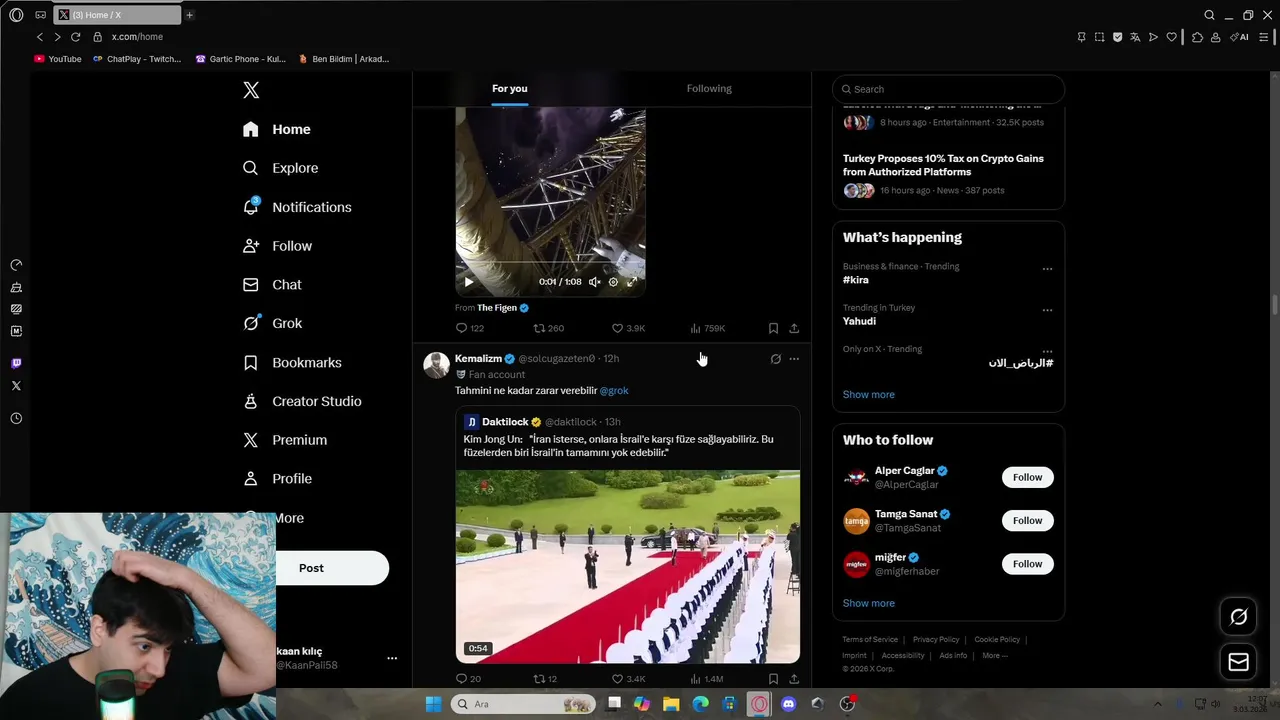Click the X Search field
The width and height of the screenshot is (1280, 720).
[x=948, y=89]
